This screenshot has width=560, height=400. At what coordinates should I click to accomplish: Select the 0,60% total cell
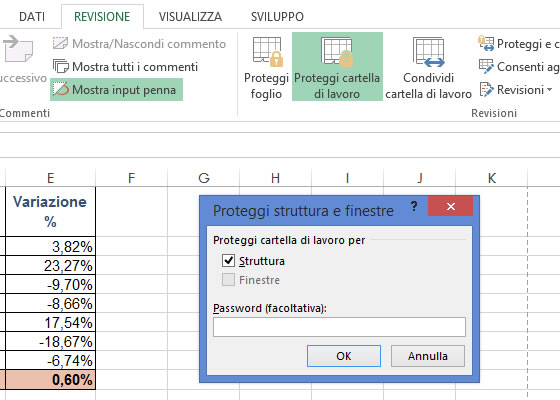50,380
